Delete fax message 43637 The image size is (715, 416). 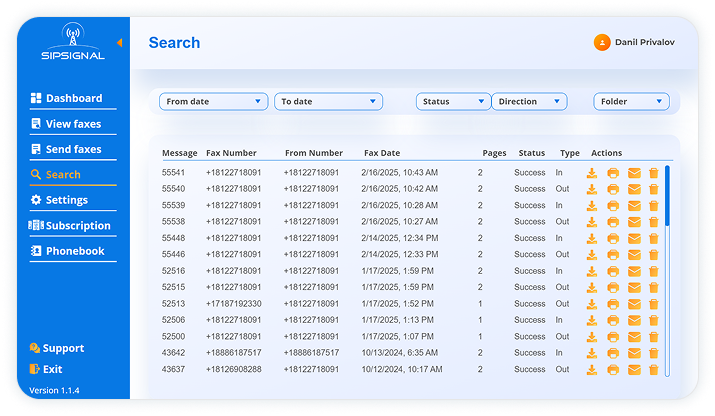tap(653, 370)
